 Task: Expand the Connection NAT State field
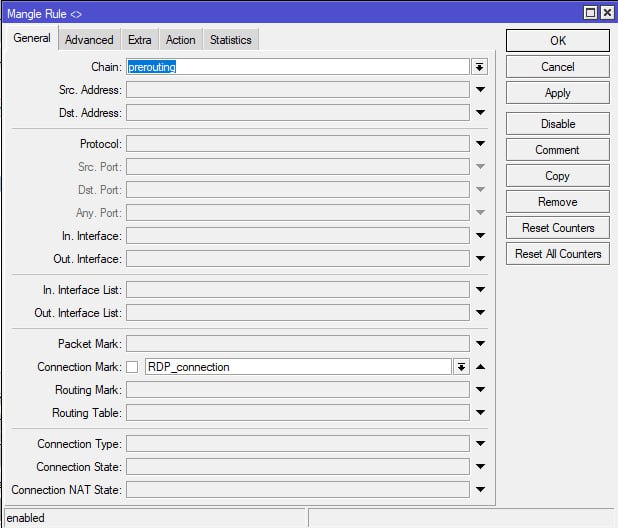tap(480, 489)
